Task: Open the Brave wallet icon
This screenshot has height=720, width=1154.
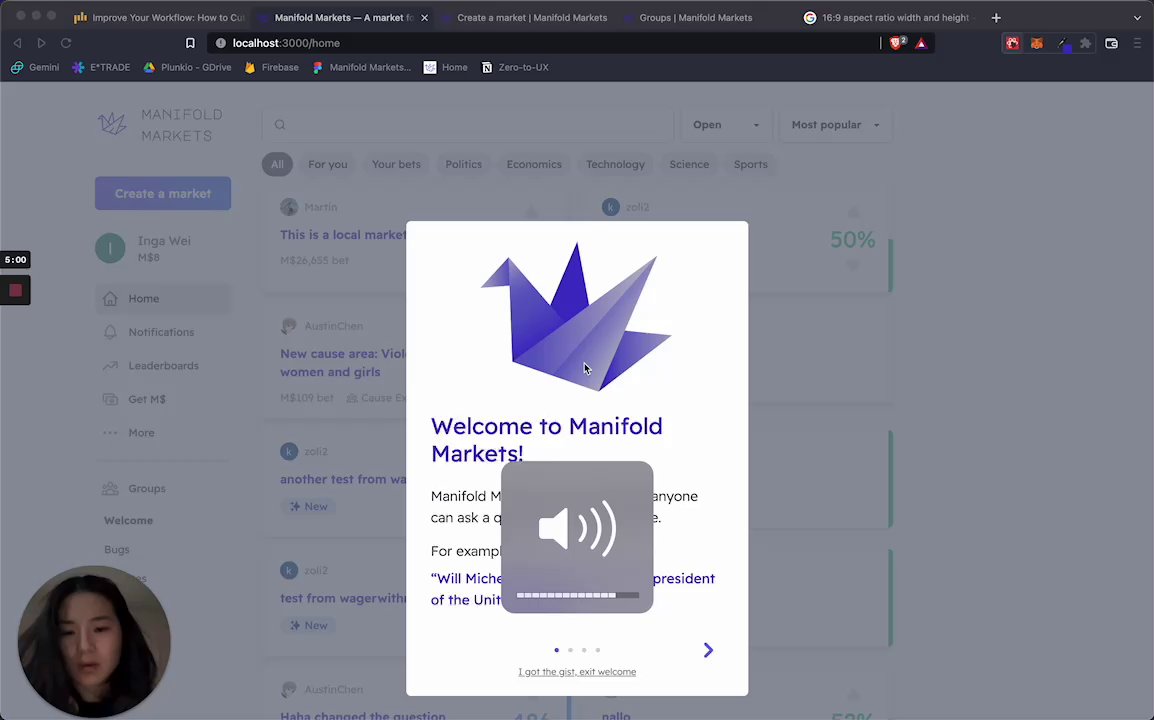Action: point(1111,43)
